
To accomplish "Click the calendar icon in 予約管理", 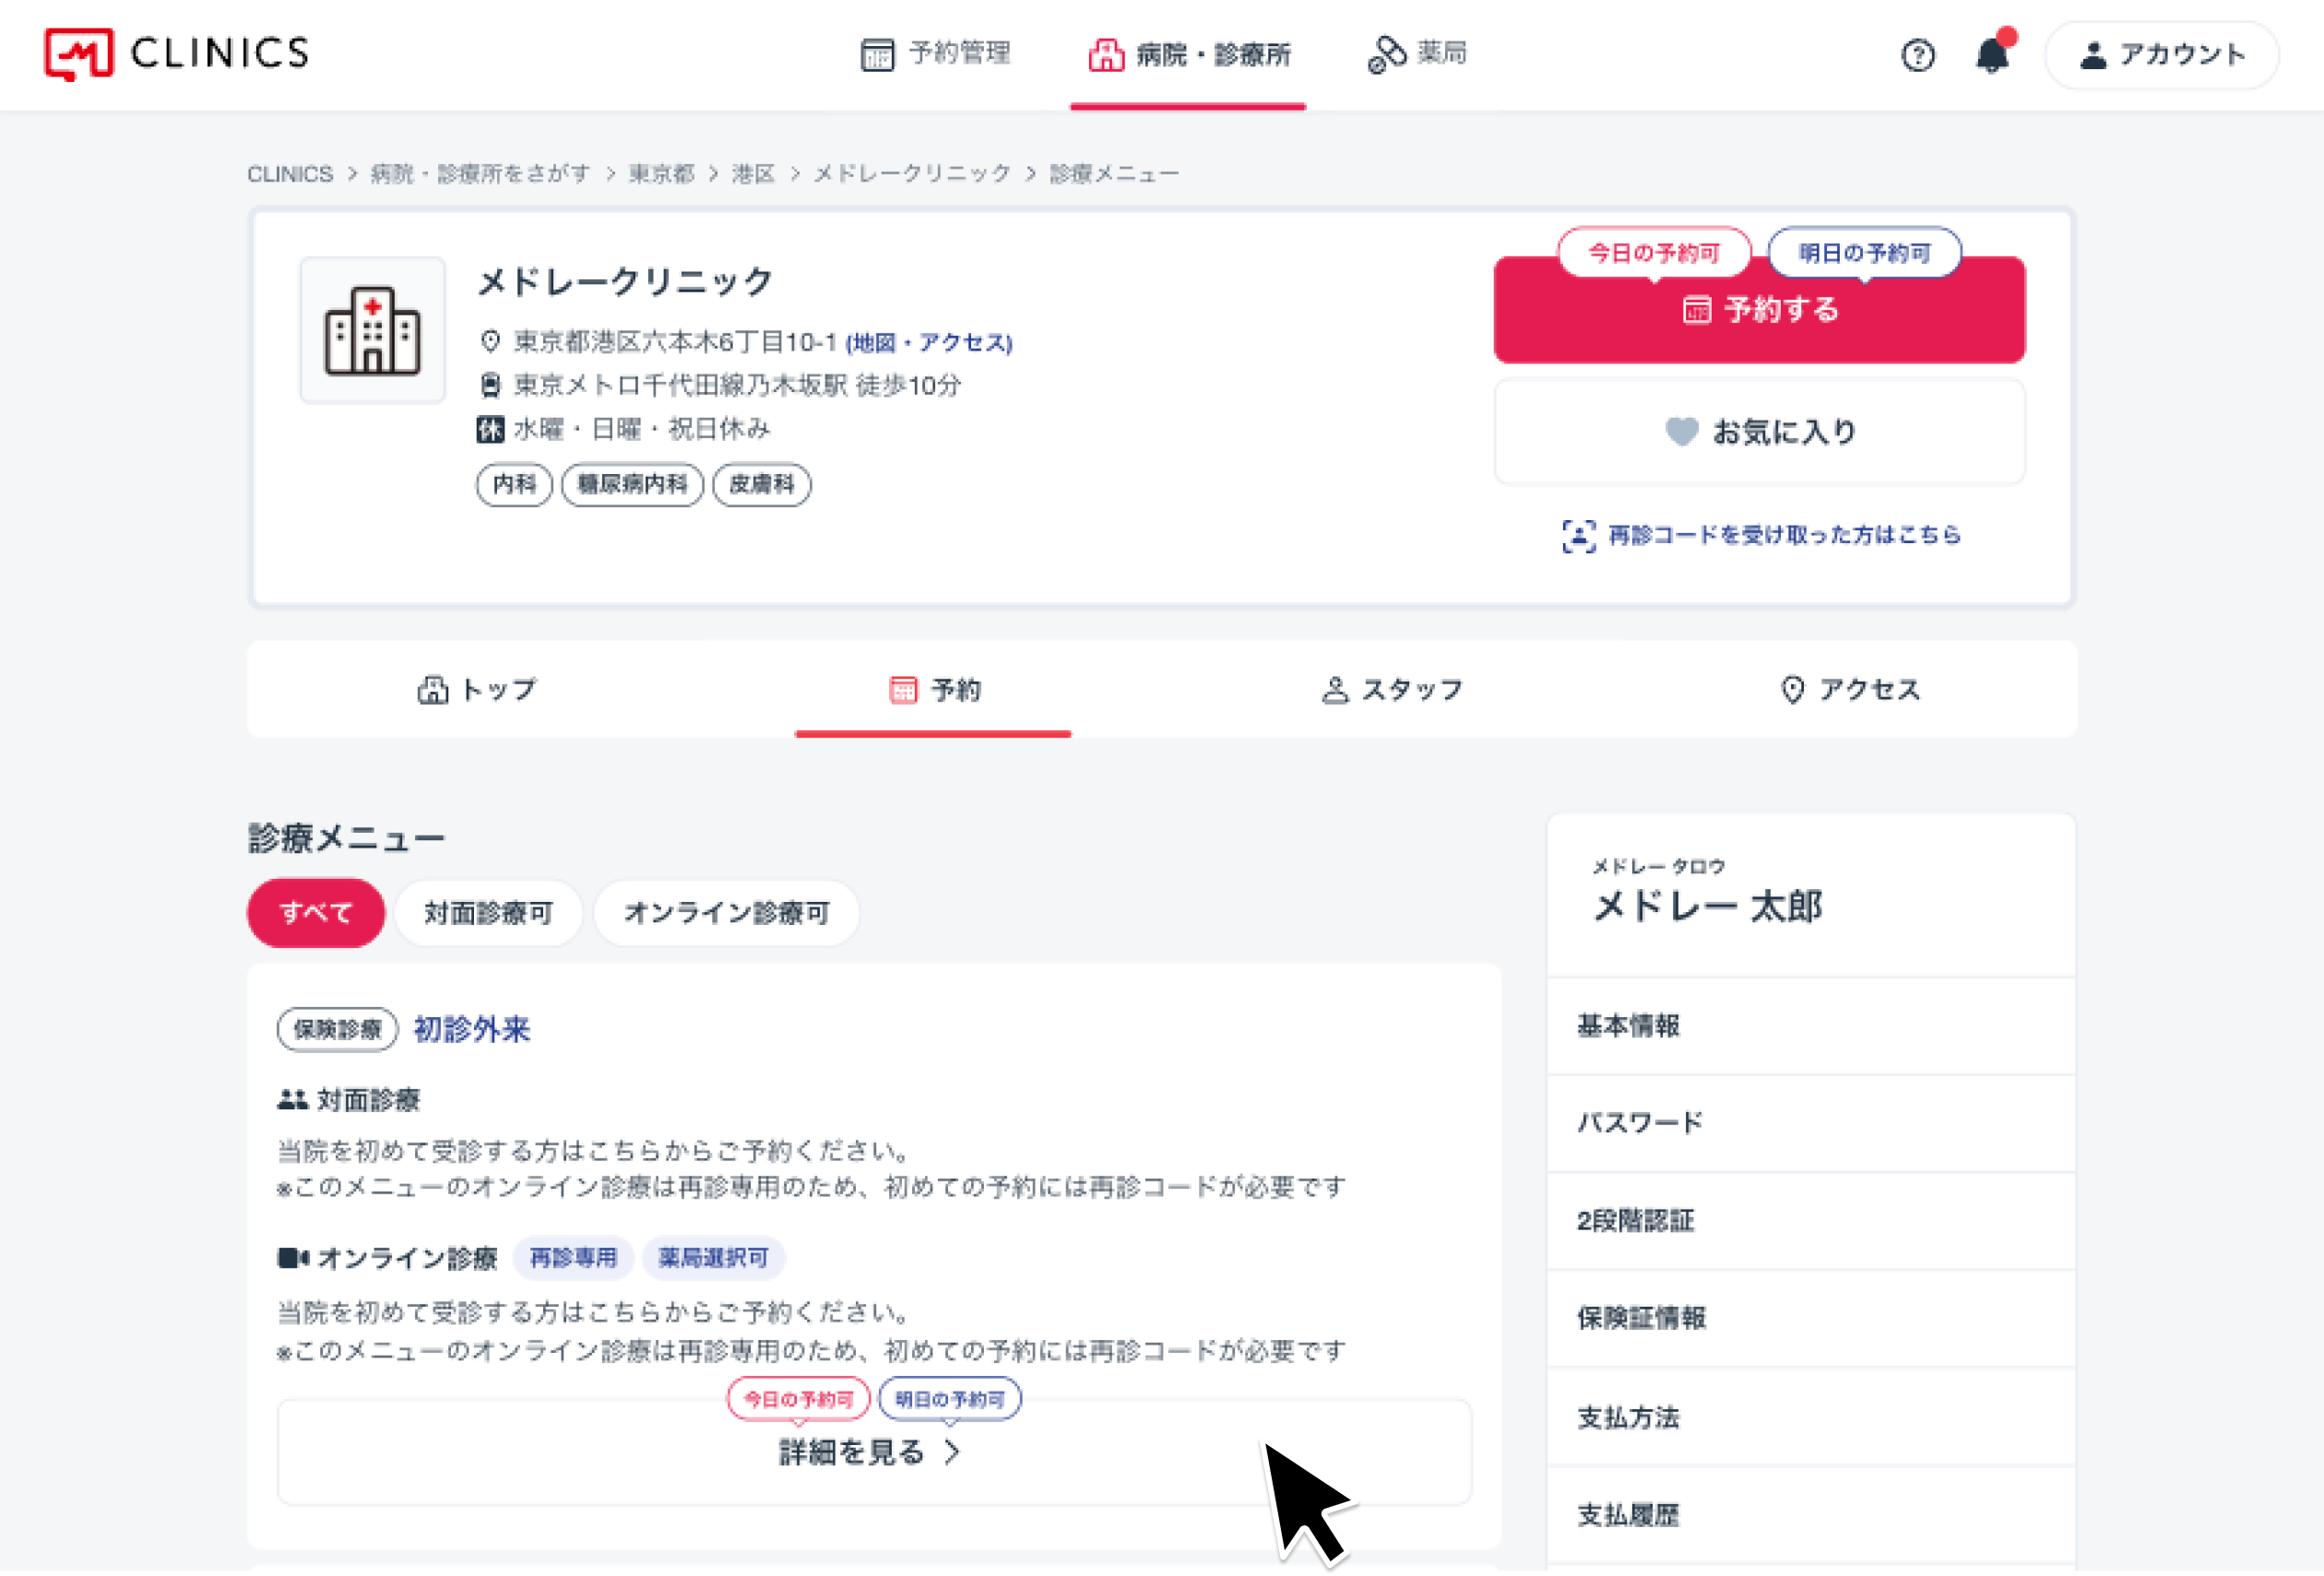I will (877, 54).
